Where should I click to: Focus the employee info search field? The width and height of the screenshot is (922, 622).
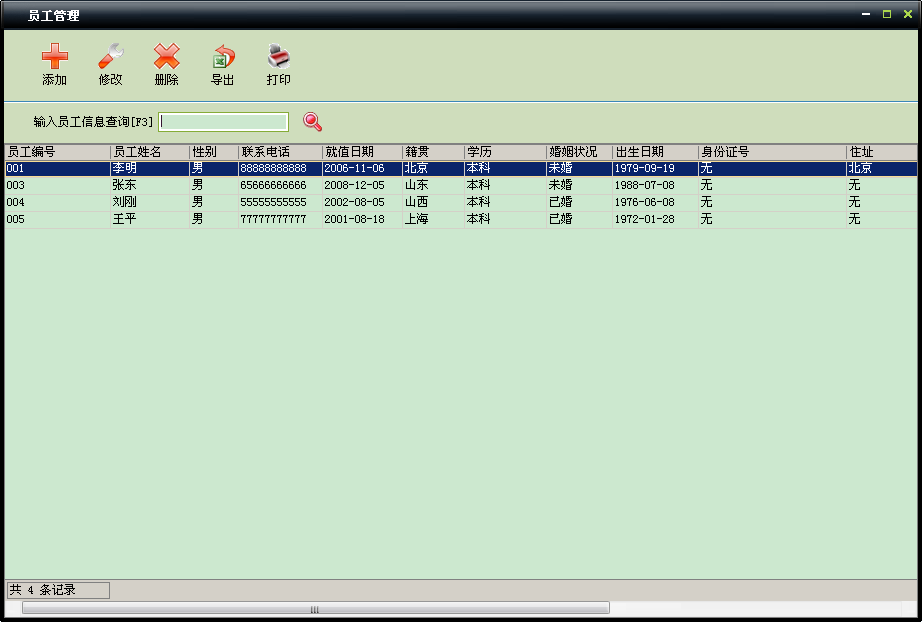point(223,122)
